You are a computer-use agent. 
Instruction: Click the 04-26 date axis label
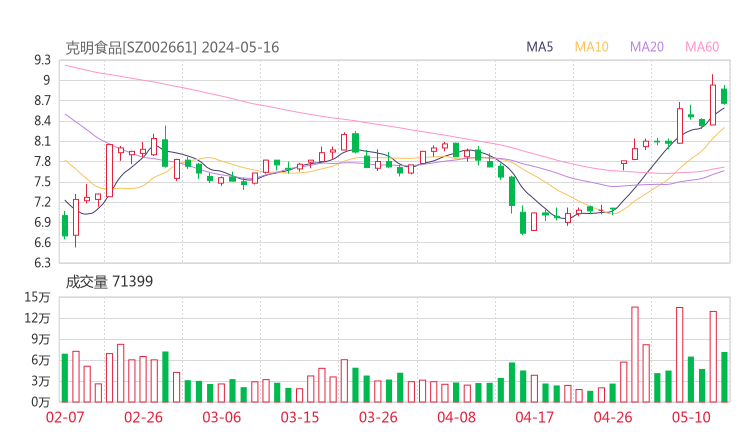click(613, 417)
